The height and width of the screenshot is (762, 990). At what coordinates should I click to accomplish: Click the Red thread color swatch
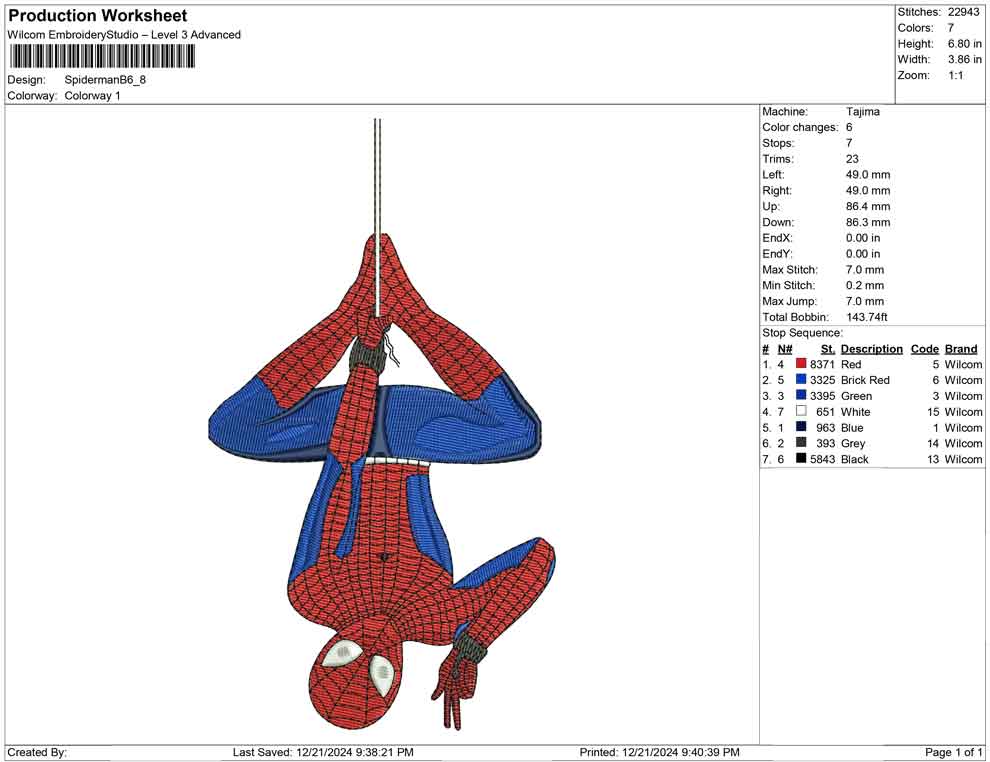pyautogui.click(x=801, y=364)
